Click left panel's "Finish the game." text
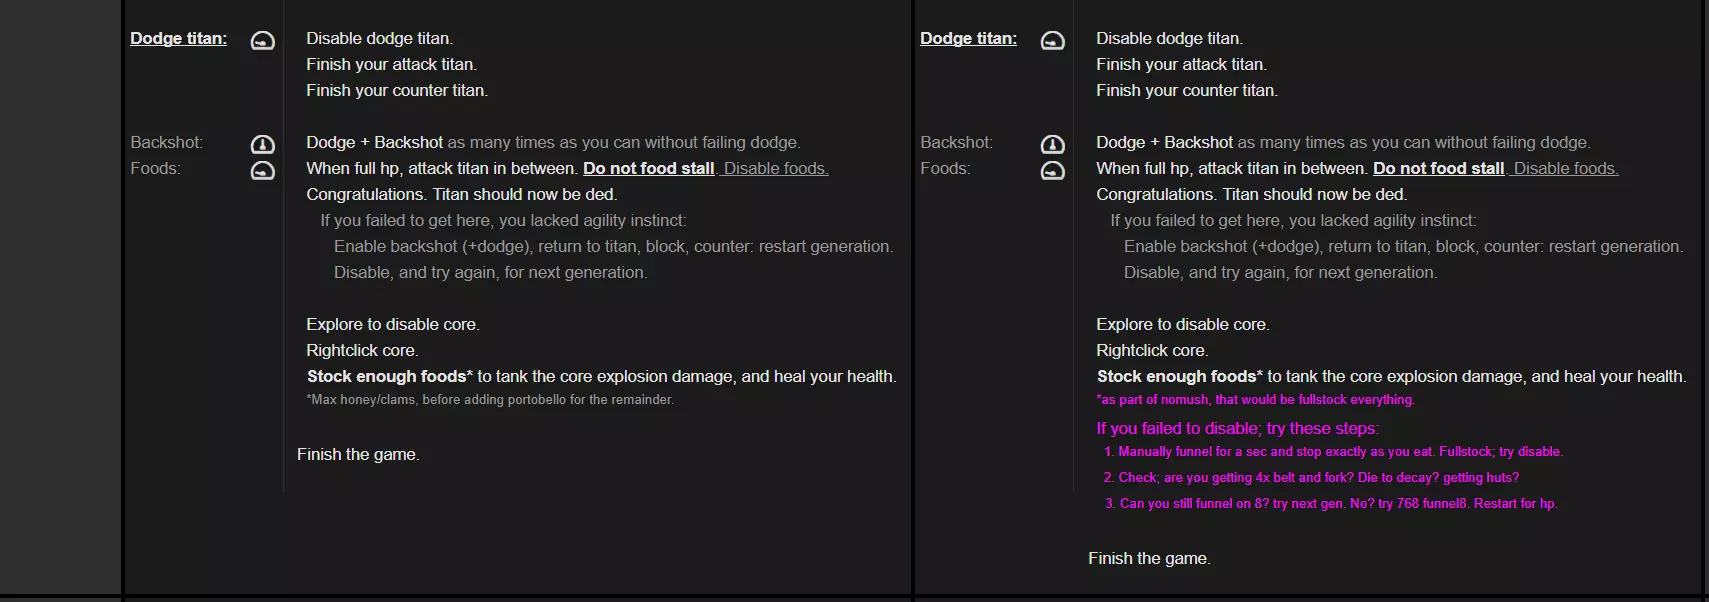 point(358,454)
